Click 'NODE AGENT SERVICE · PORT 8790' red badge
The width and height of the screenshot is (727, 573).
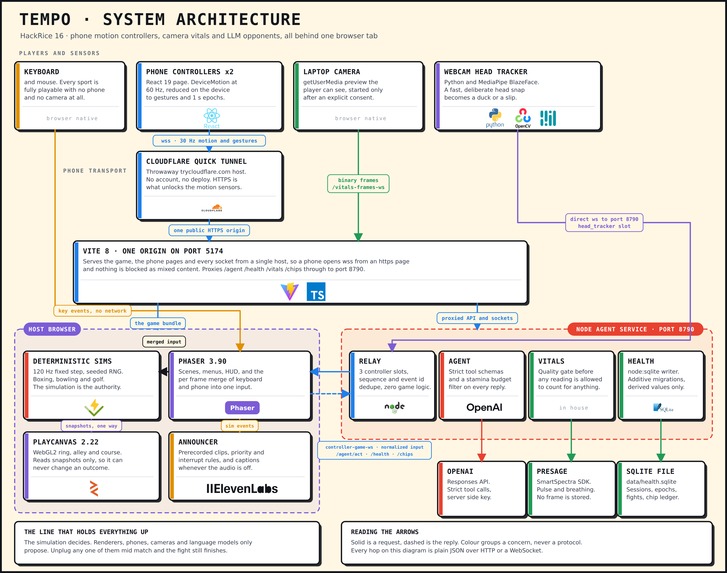tap(635, 329)
